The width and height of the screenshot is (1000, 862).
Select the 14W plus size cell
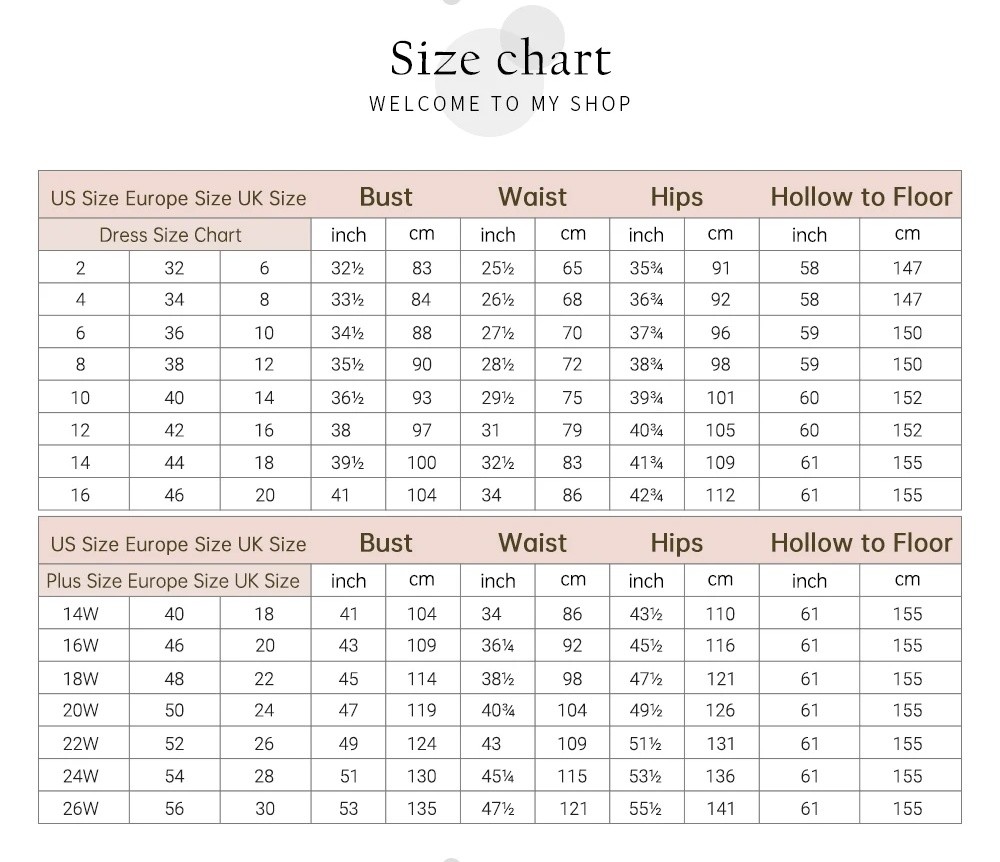[x=80, y=614]
